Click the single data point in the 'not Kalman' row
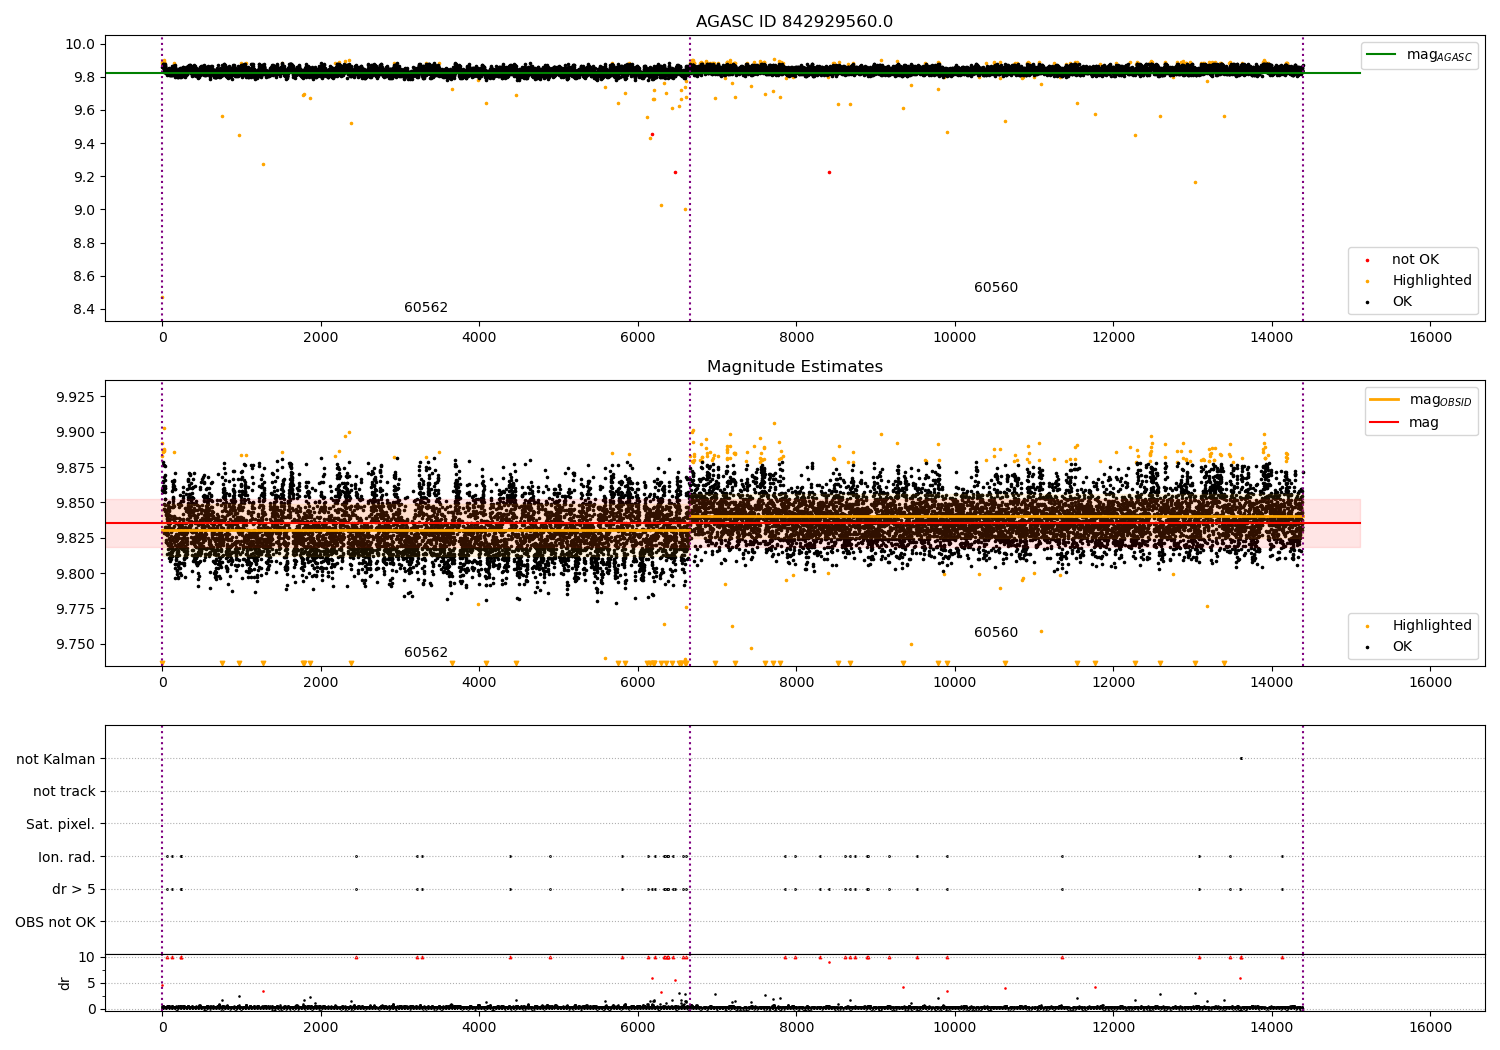Screen dimensions: 1500x1050 pos(1241,758)
